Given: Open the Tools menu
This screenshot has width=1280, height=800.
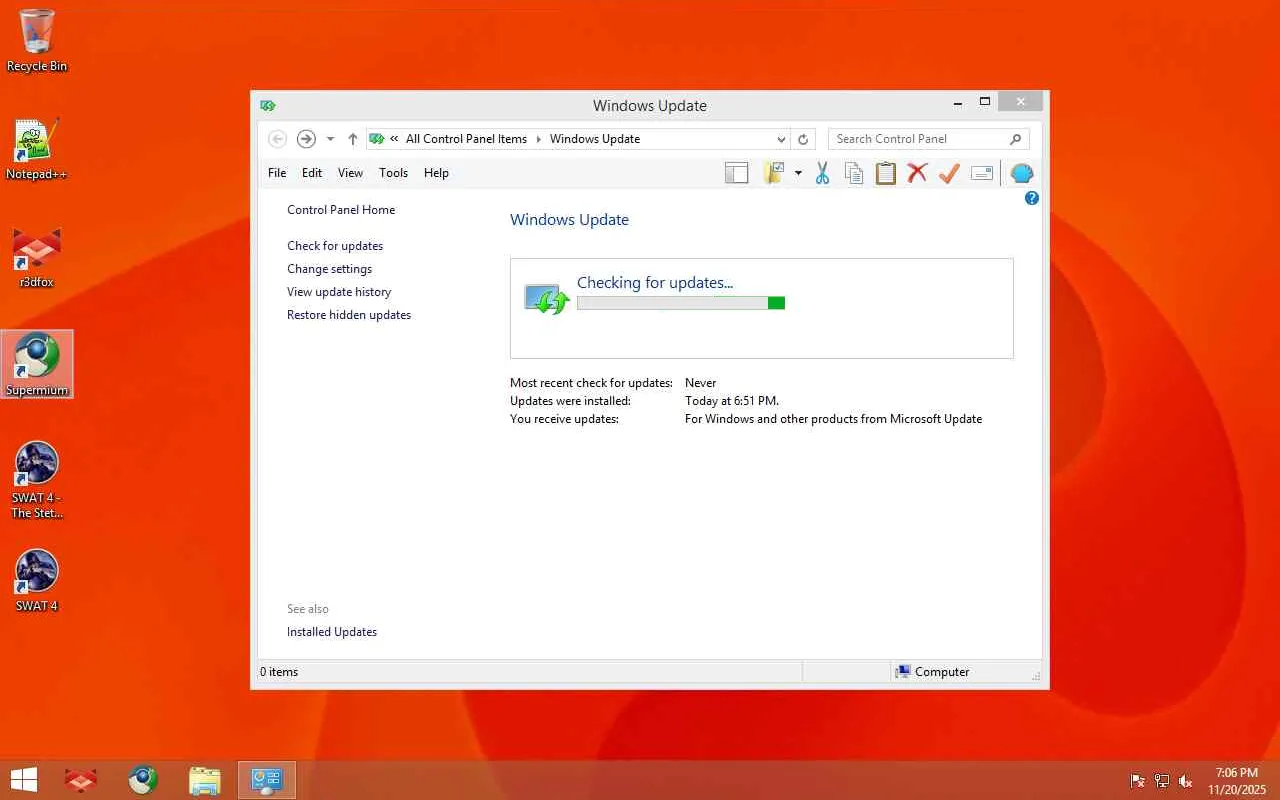Looking at the screenshot, I should (393, 173).
